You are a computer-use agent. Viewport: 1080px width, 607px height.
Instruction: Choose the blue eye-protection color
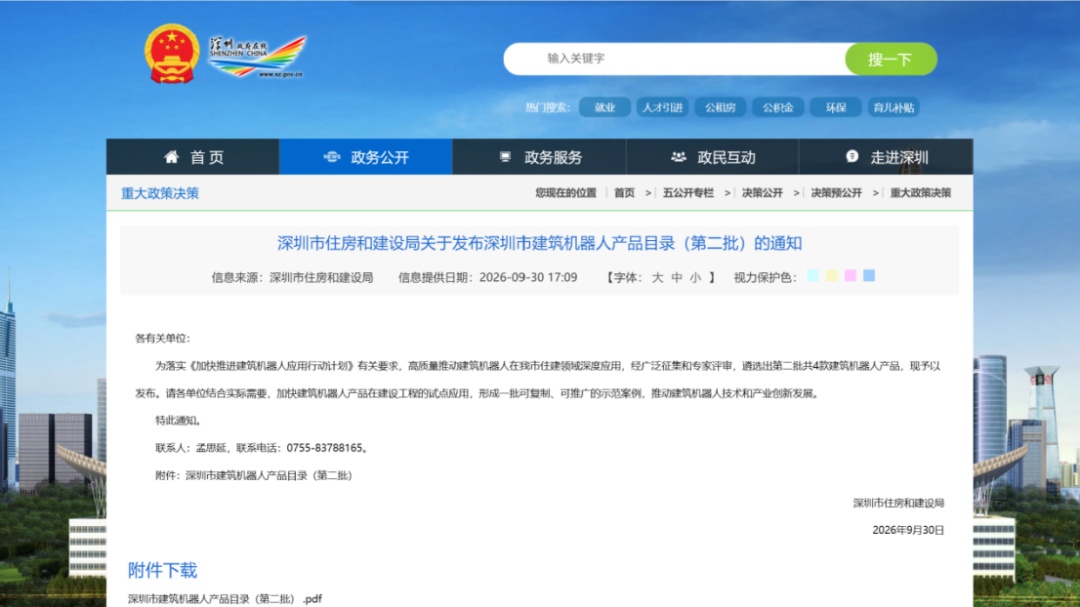pos(869,276)
